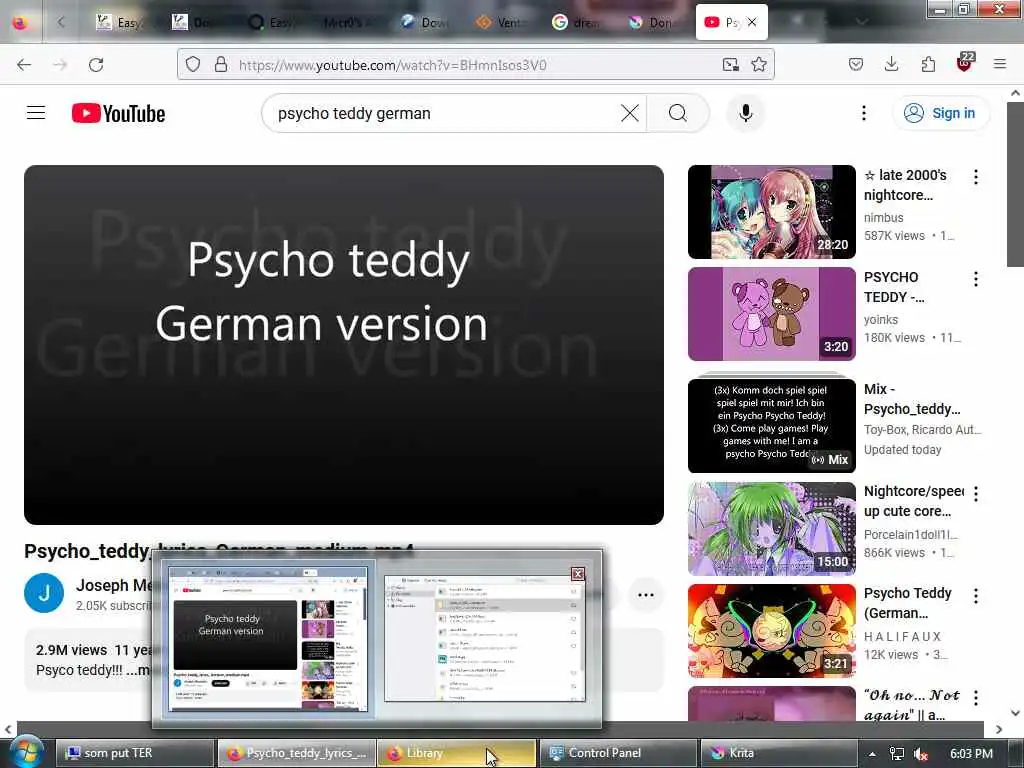The height and width of the screenshot is (768, 1024).
Task: Reload the page with refresh icon
Action: tap(96, 64)
